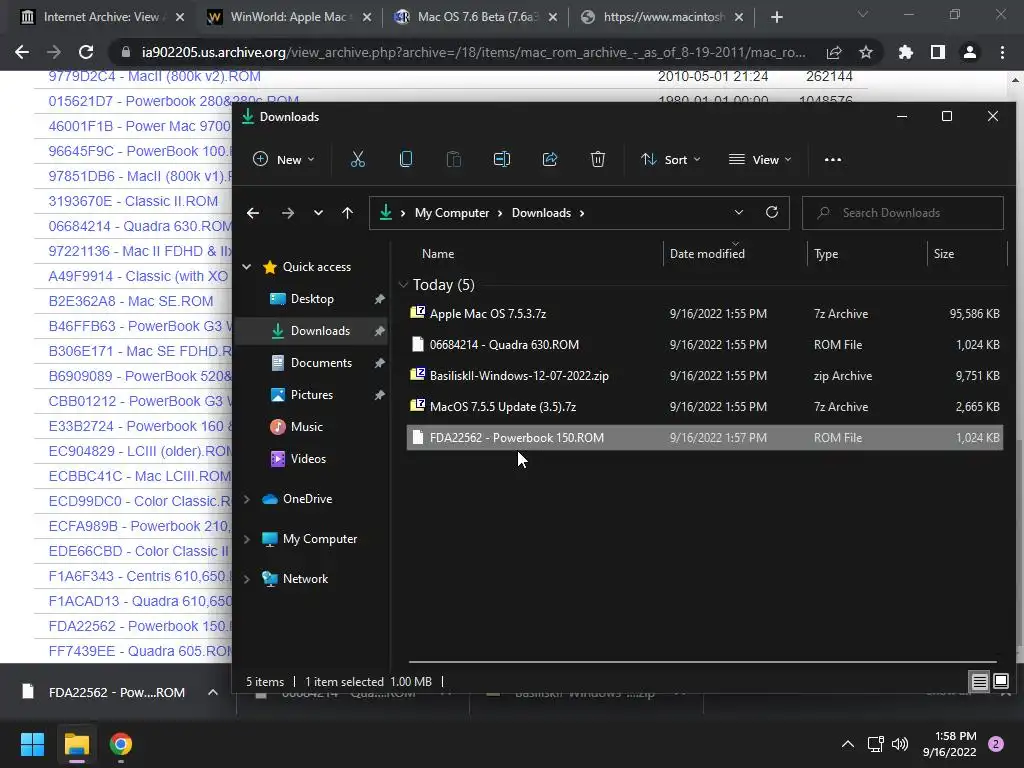Refresh the Downloads folder view
Viewport: 1024px width, 768px height.
772,212
